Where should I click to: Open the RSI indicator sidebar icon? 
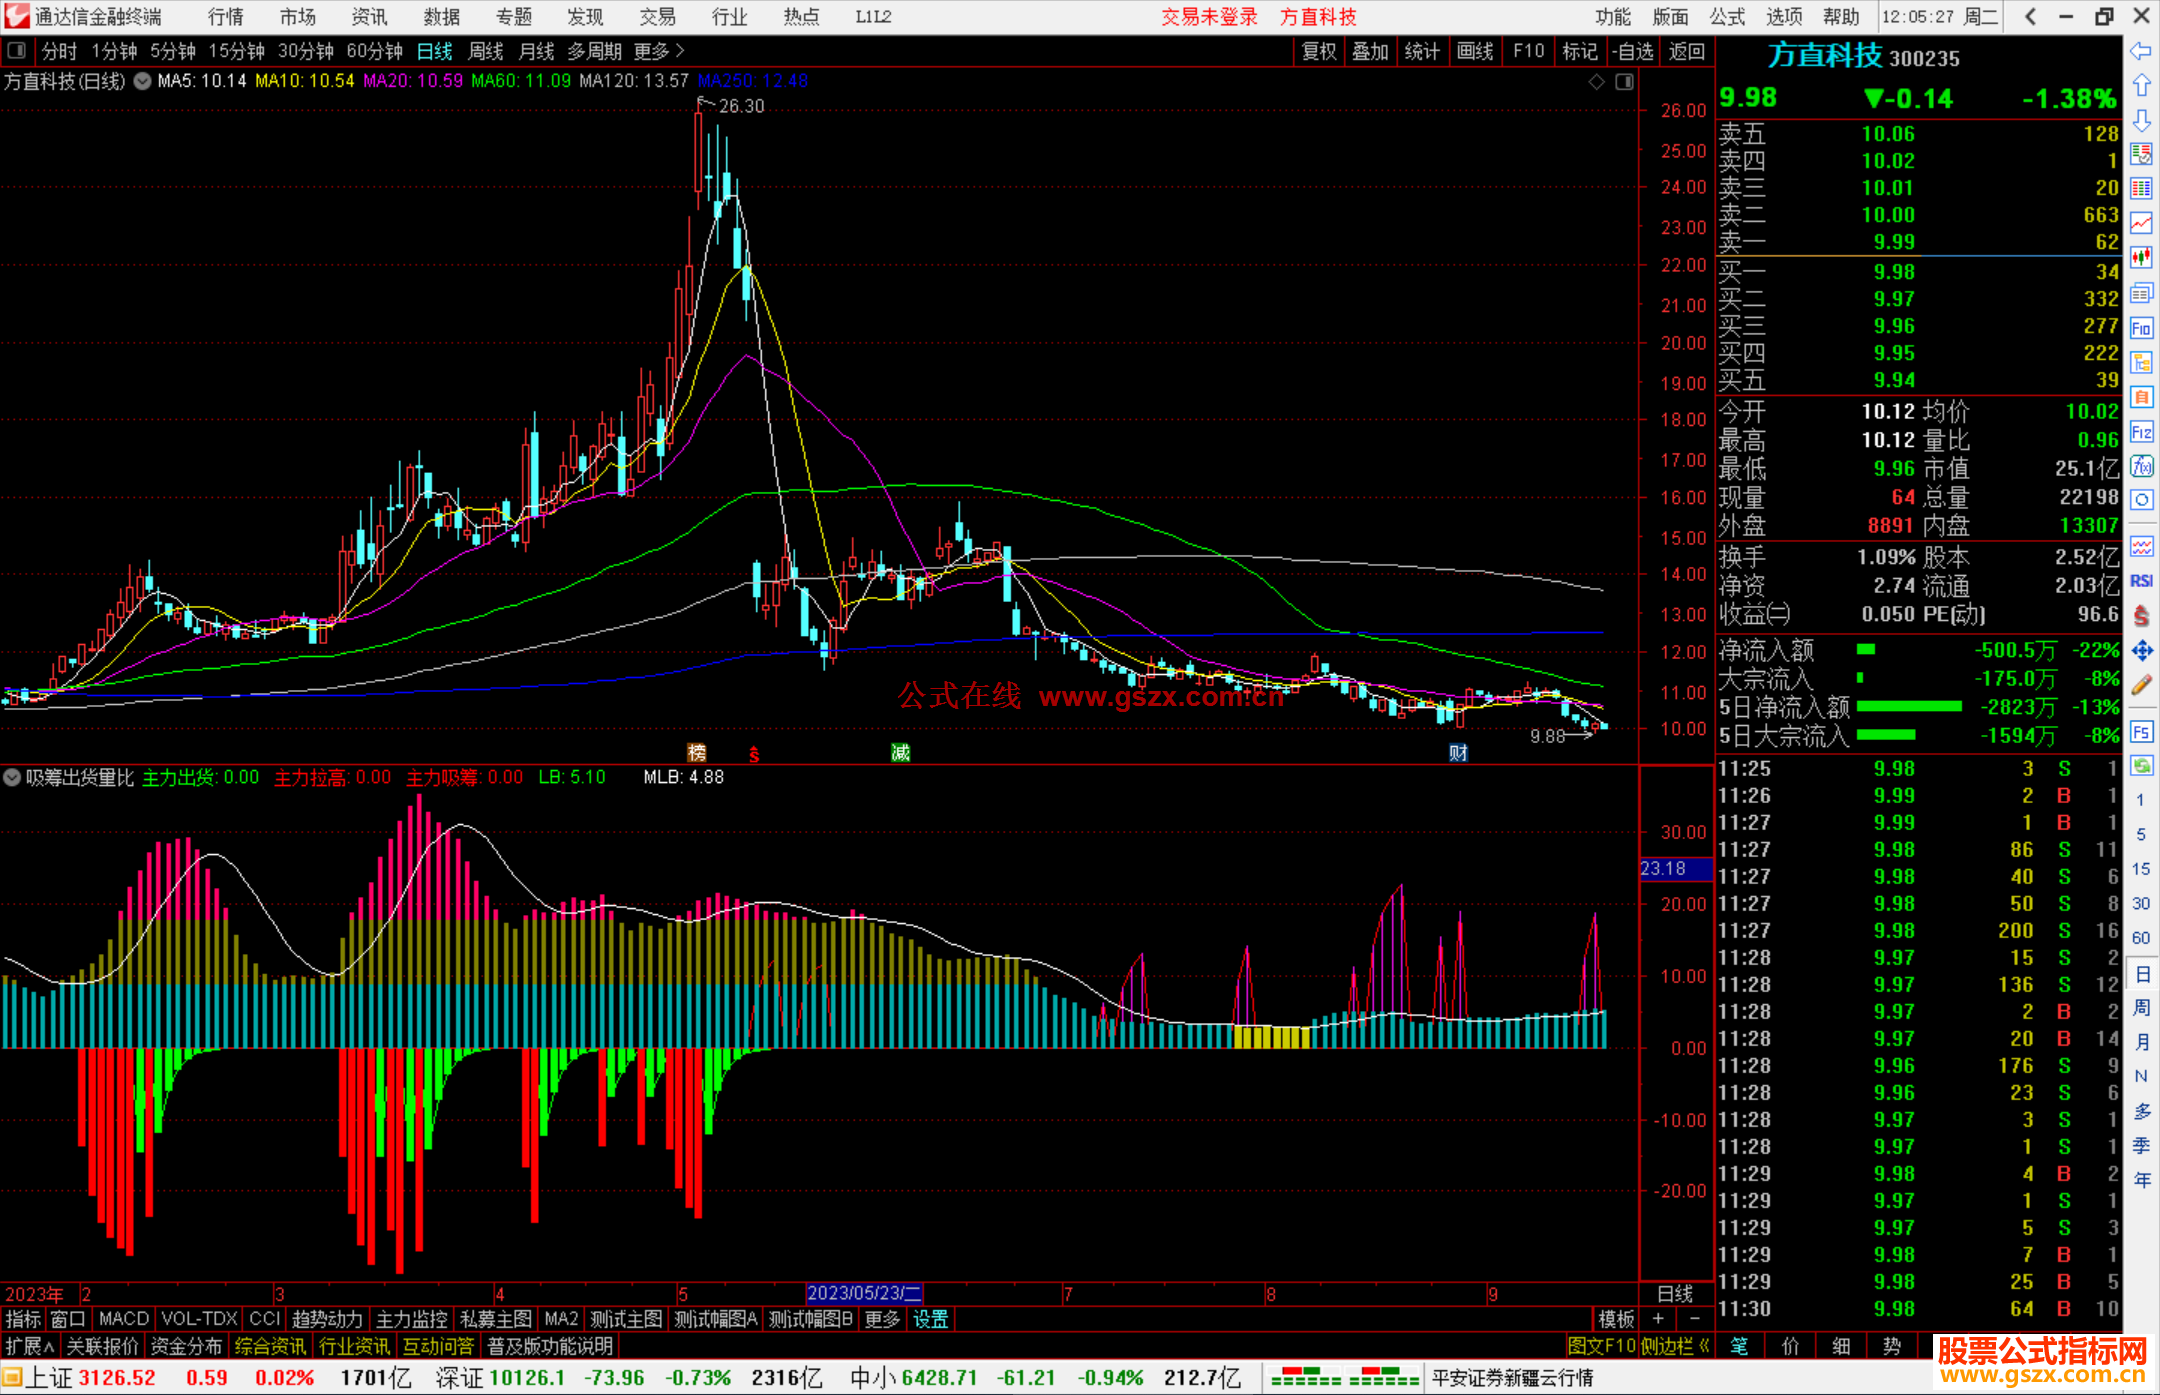pos(2141,581)
